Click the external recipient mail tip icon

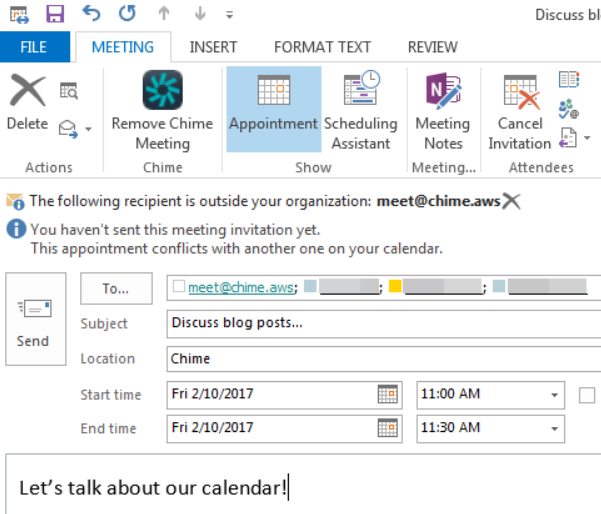(15, 201)
